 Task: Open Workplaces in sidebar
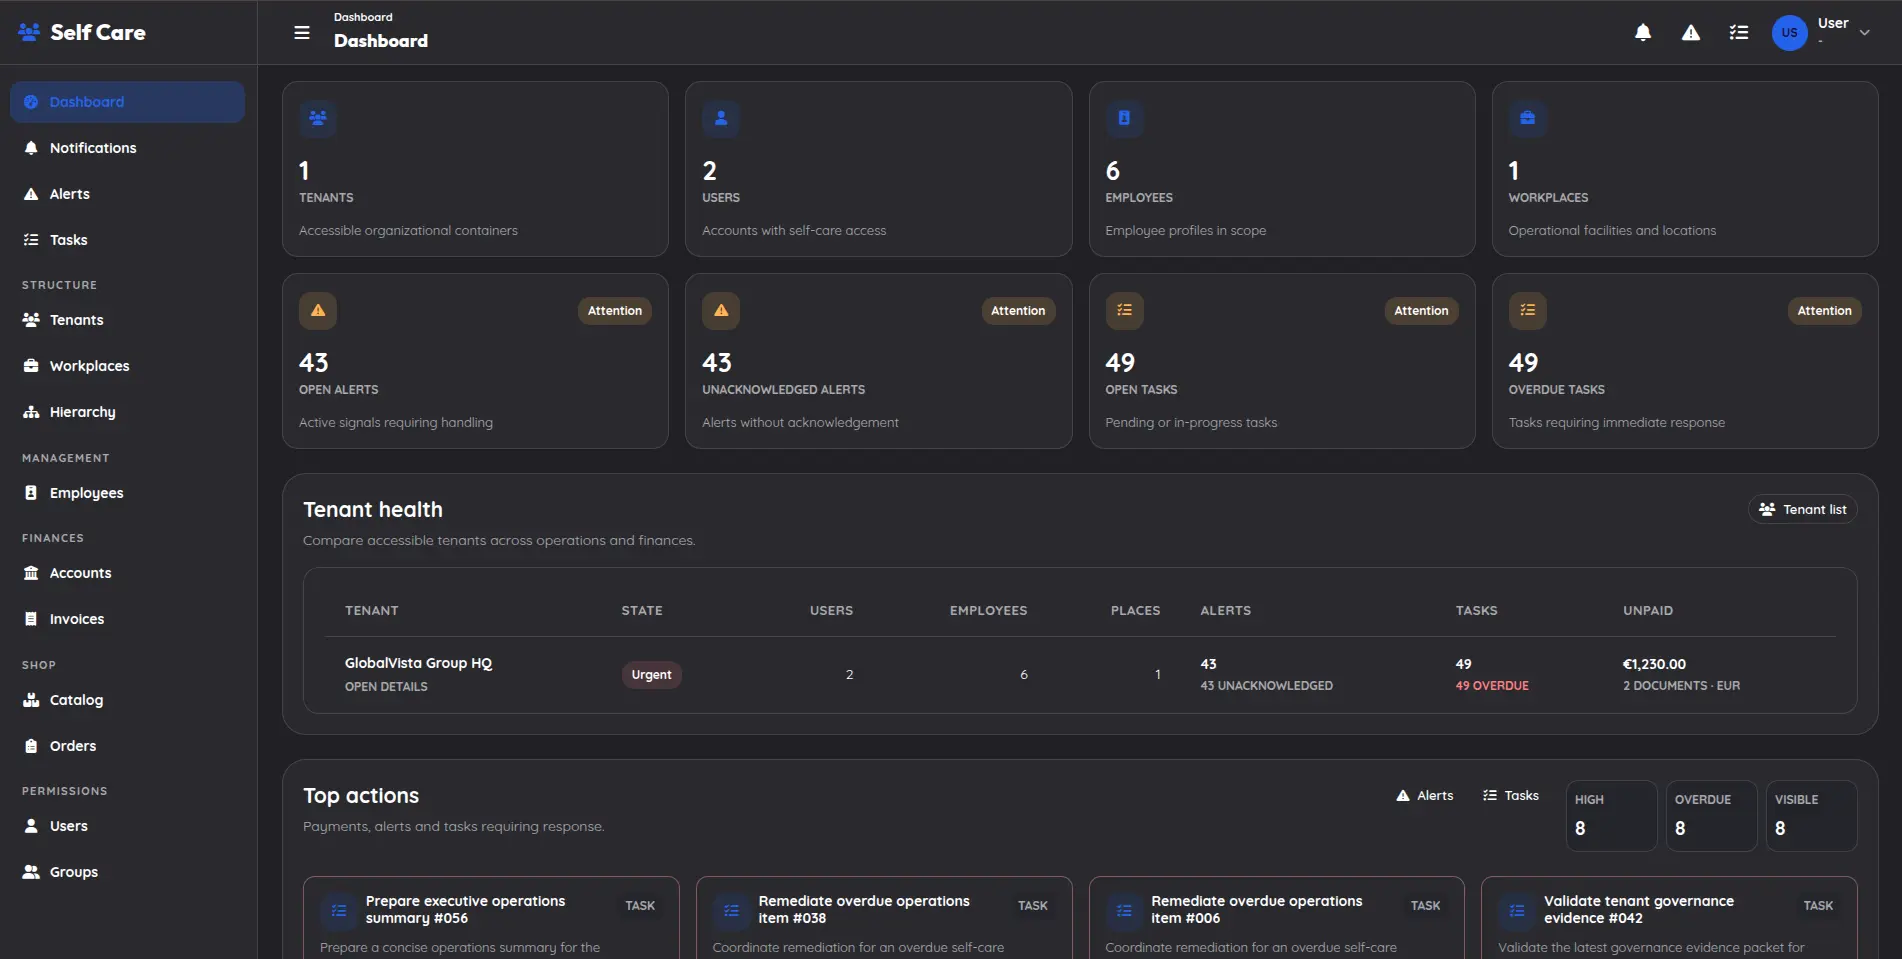pos(127,366)
